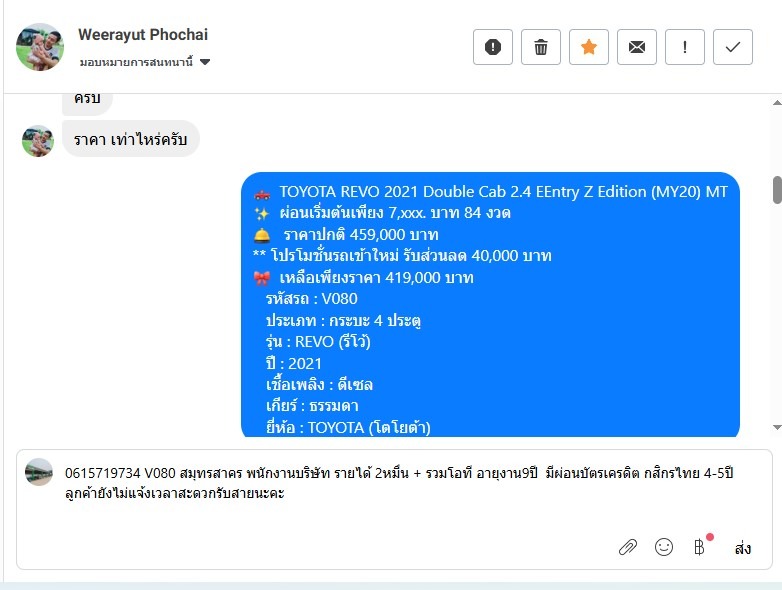Click the scroll up arrow in chat
Image resolution: width=782 pixels, height=590 pixels.
(777, 103)
